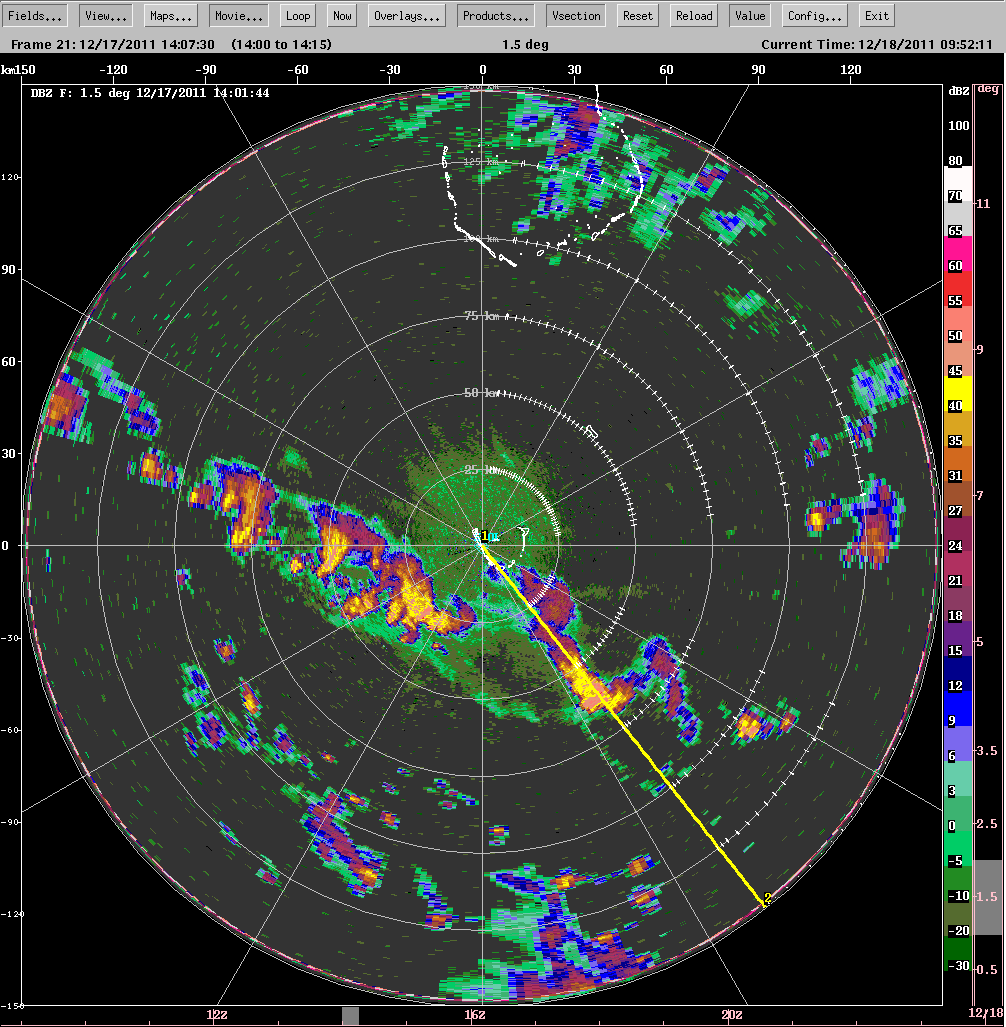1006x1027 pixels.
Task: Toggle animation looping with Loop
Action: [297, 15]
